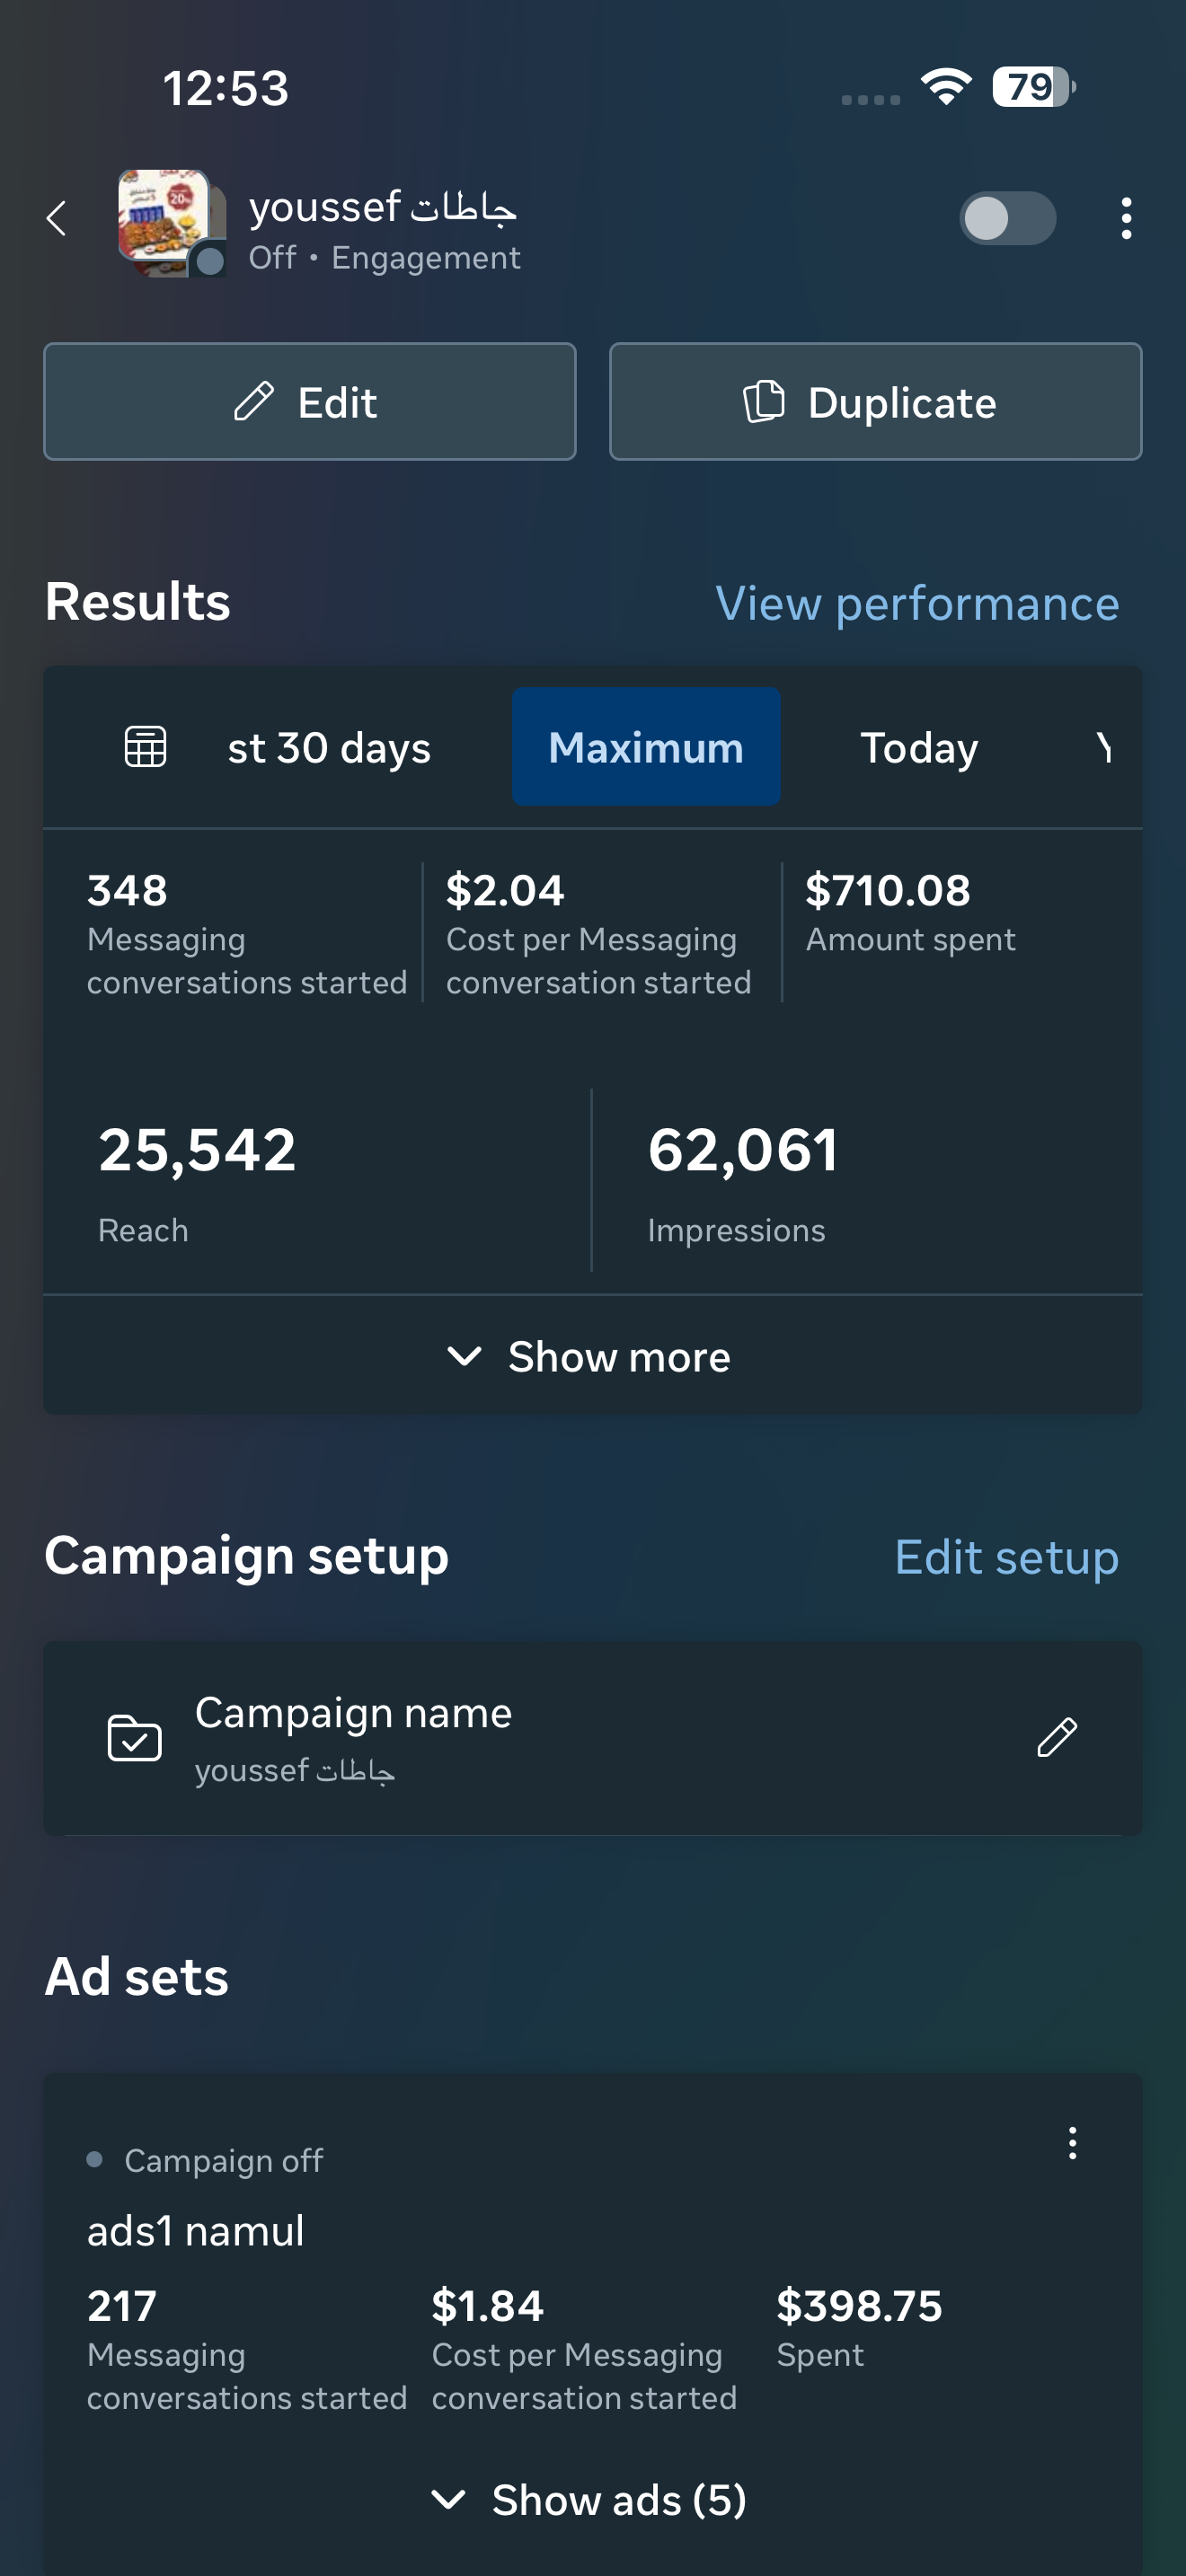Open ads1 namul ad set options menu
This screenshot has height=2576, width=1186.
click(x=1072, y=2143)
